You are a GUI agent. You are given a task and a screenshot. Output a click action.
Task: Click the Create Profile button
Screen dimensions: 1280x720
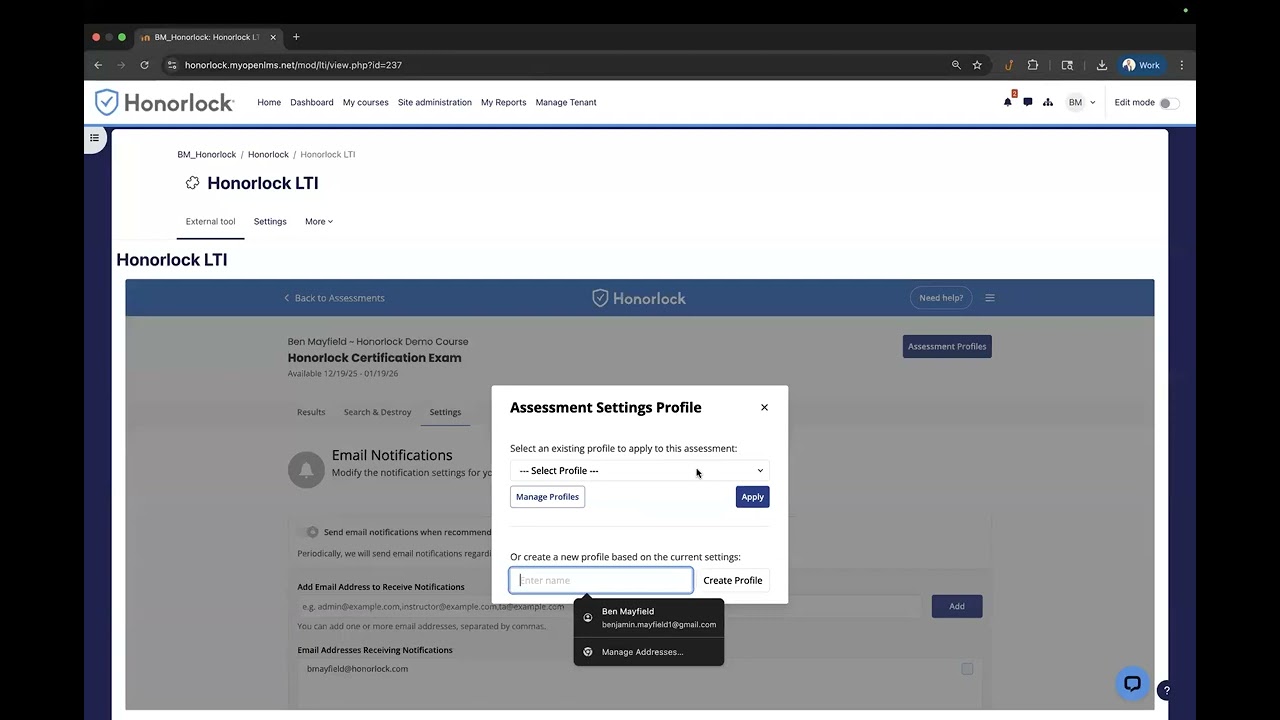(x=733, y=580)
